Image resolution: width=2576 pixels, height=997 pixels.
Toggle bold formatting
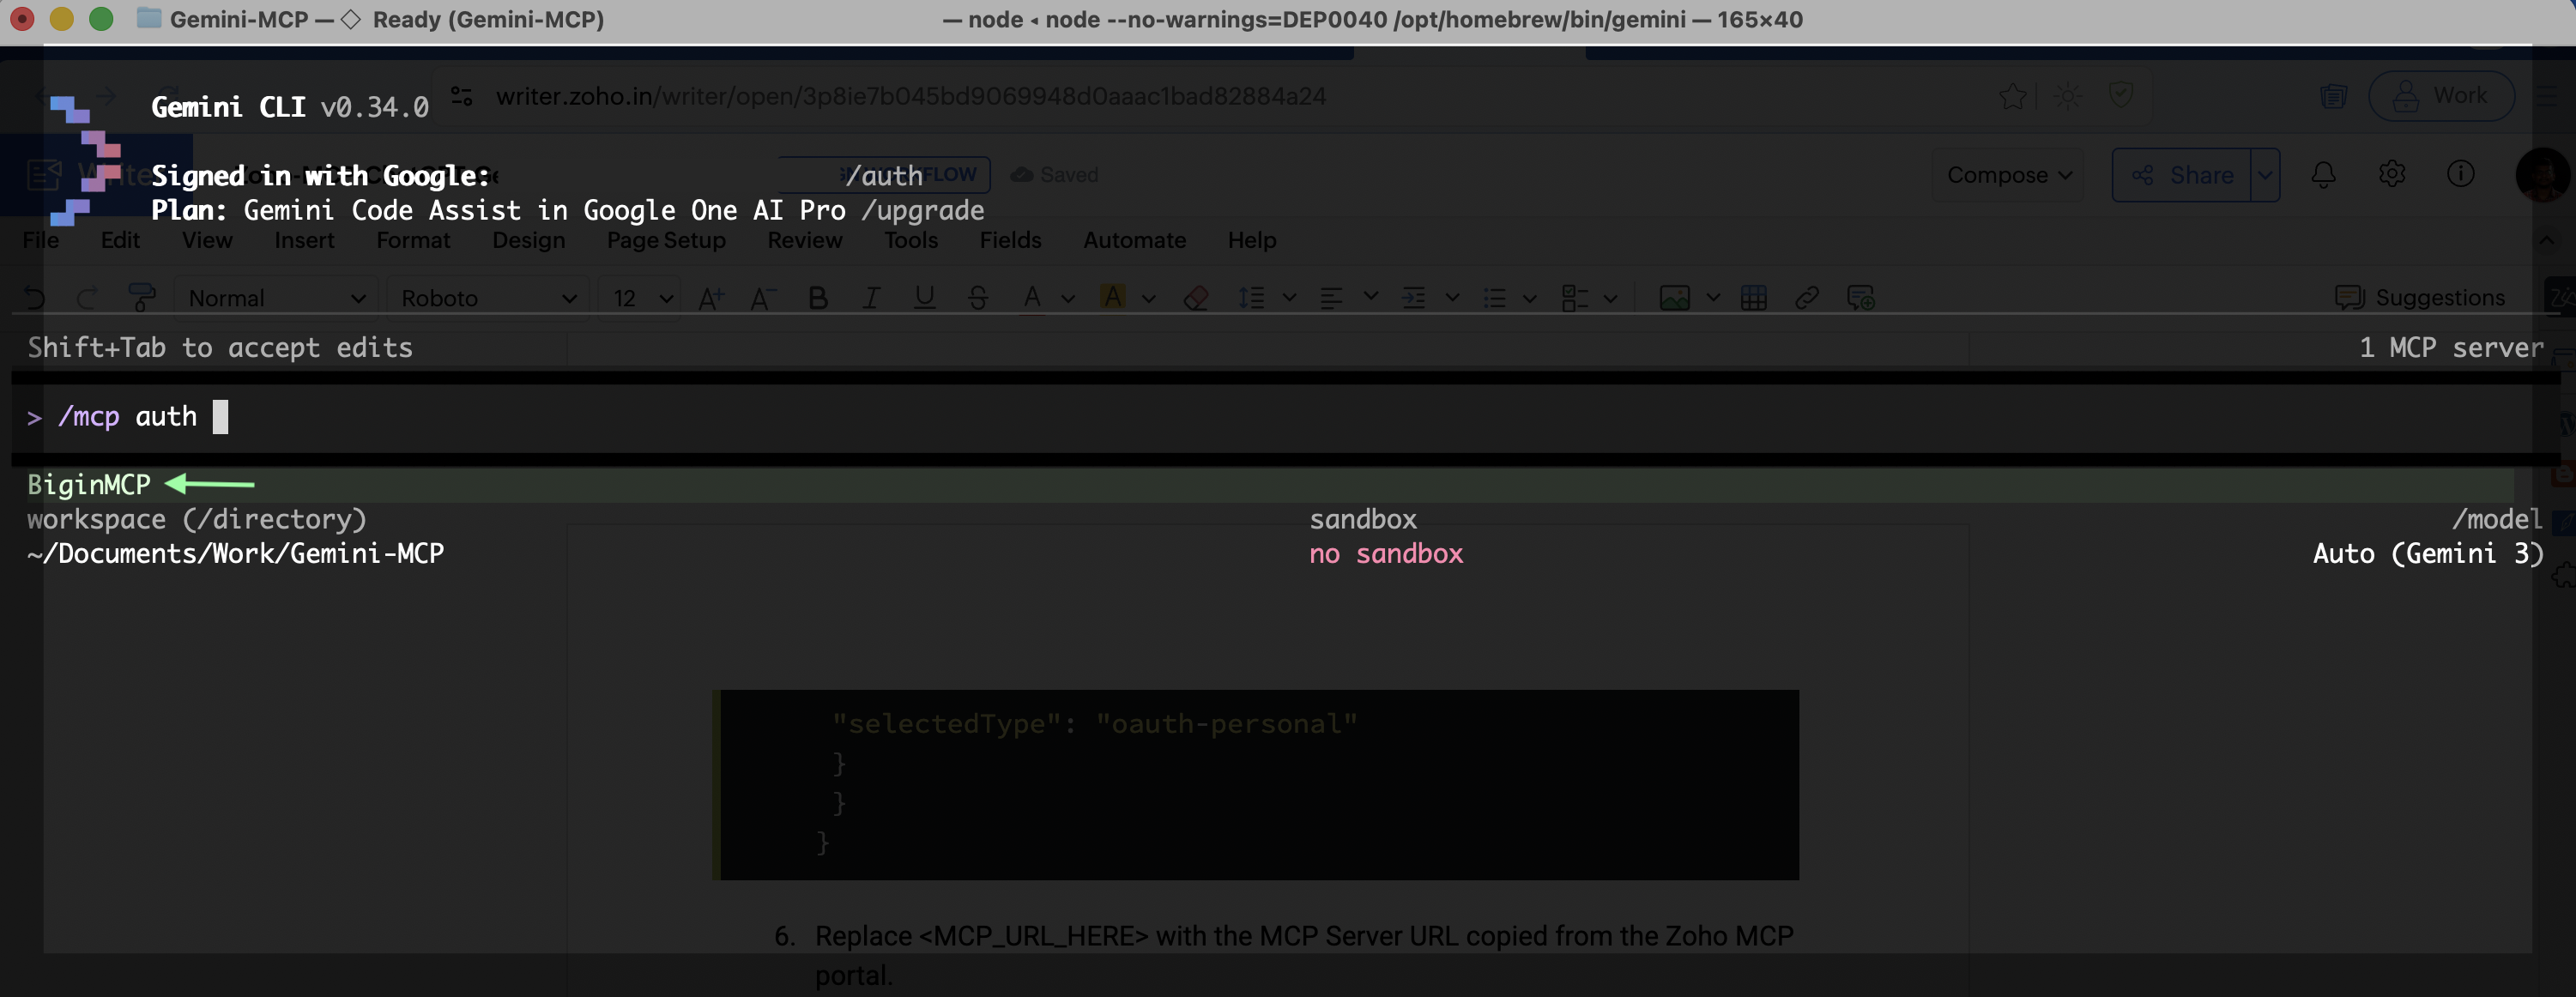[817, 297]
